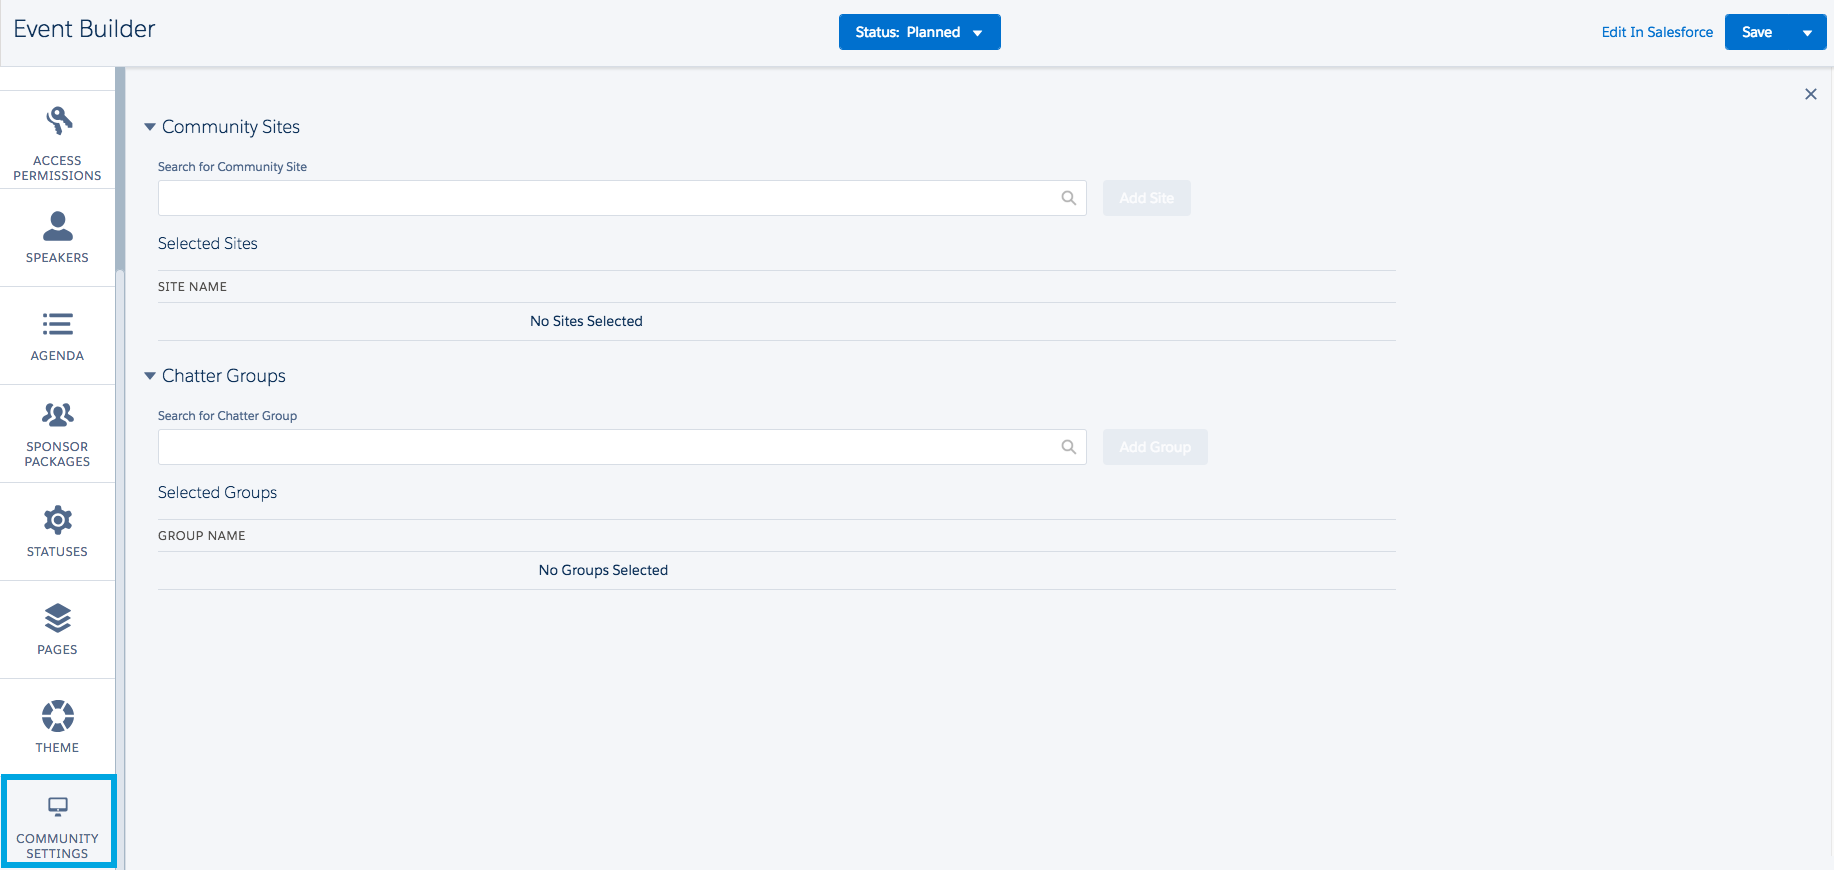Click the Save button

[1757, 32]
